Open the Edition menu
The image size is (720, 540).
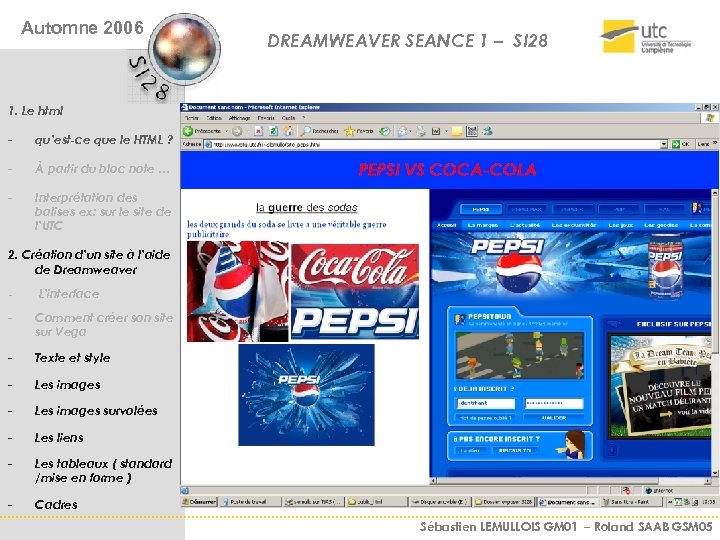214,118
